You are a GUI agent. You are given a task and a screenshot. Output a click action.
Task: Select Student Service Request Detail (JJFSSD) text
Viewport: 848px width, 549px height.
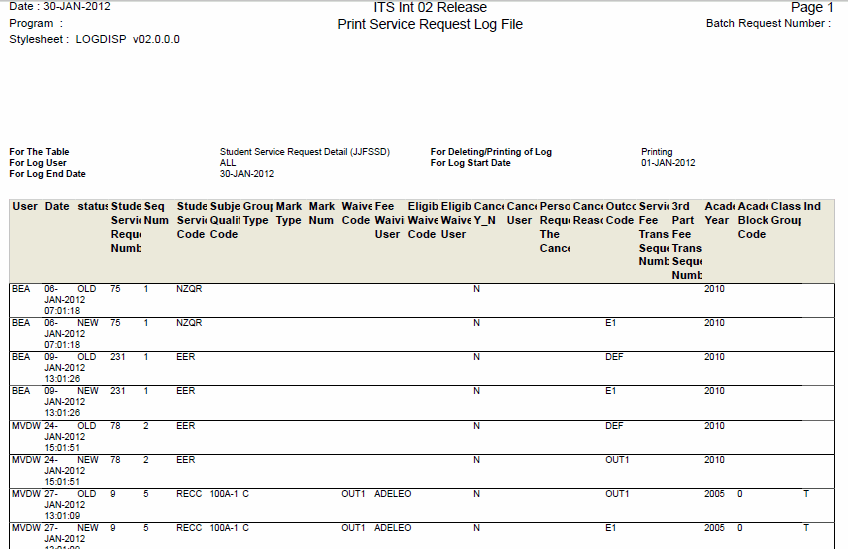pyautogui.click(x=304, y=152)
